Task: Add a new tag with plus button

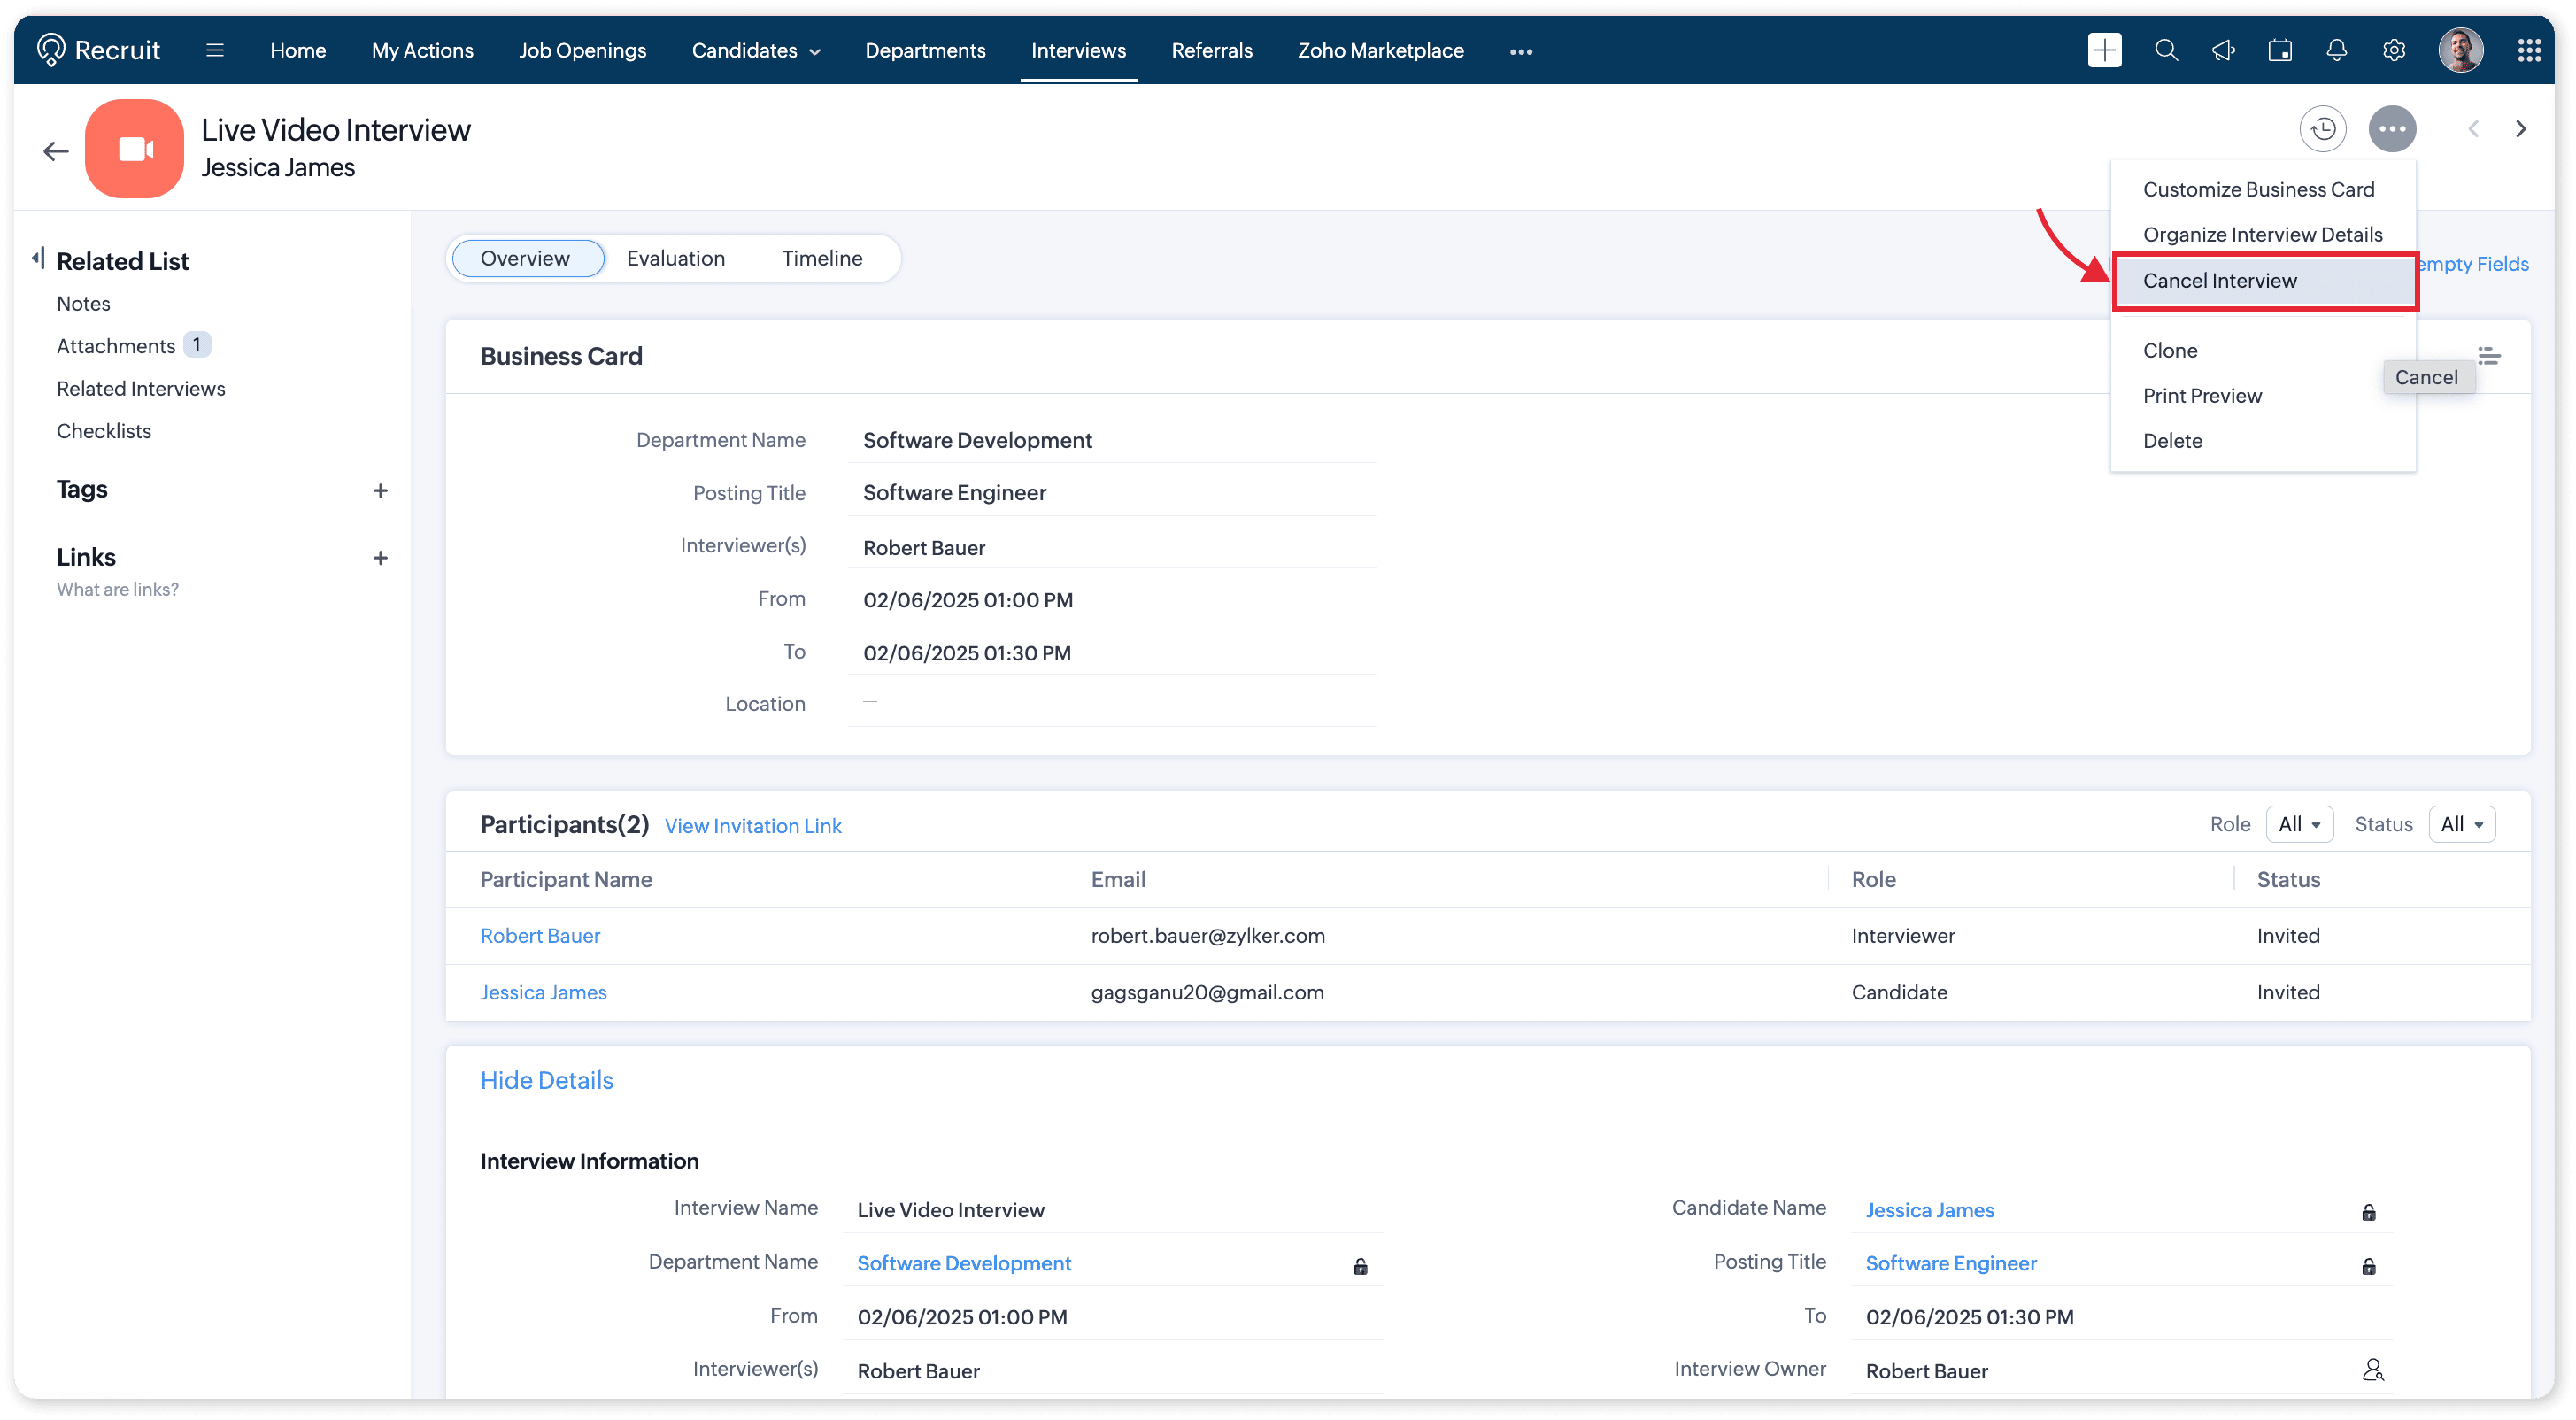Action: click(x=380, y=490)
